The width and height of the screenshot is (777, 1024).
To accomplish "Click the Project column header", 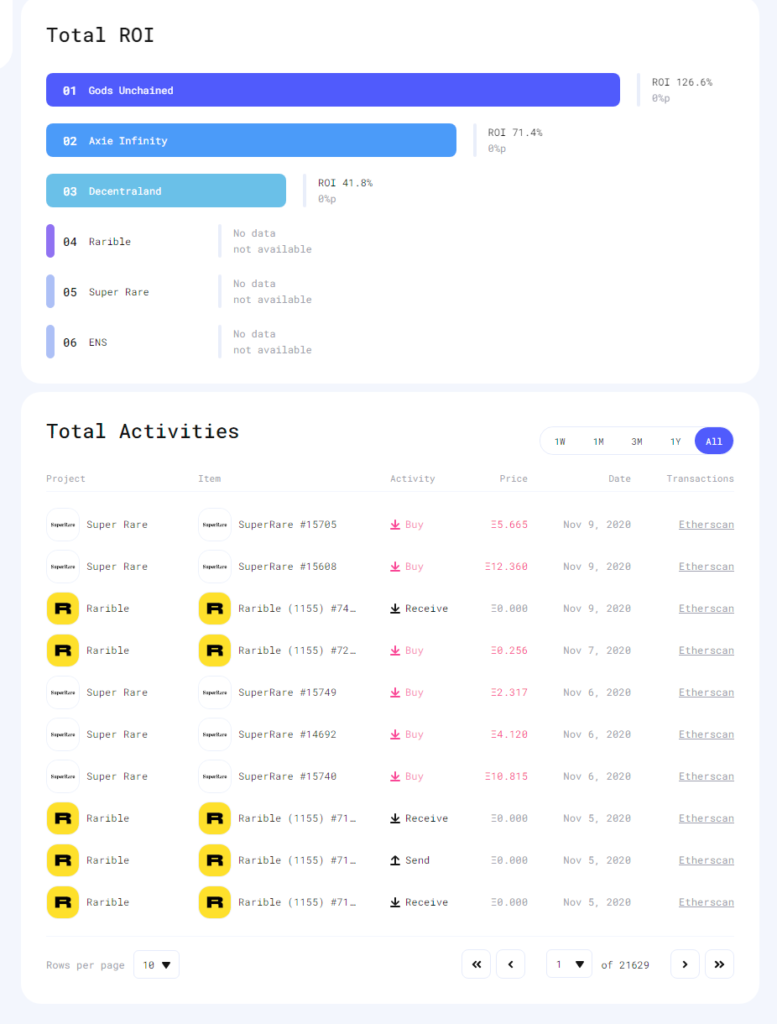I will pyautogui.click(x=66, y=479).
